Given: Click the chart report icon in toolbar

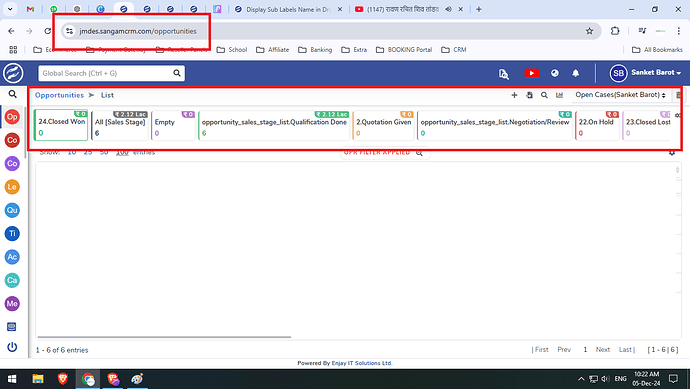Looking at the screenshot, I should [559, 95].
